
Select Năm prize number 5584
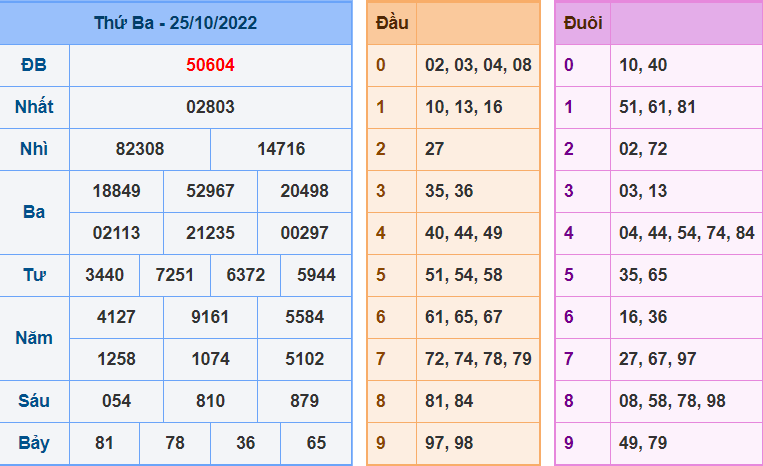pos(304,317)
